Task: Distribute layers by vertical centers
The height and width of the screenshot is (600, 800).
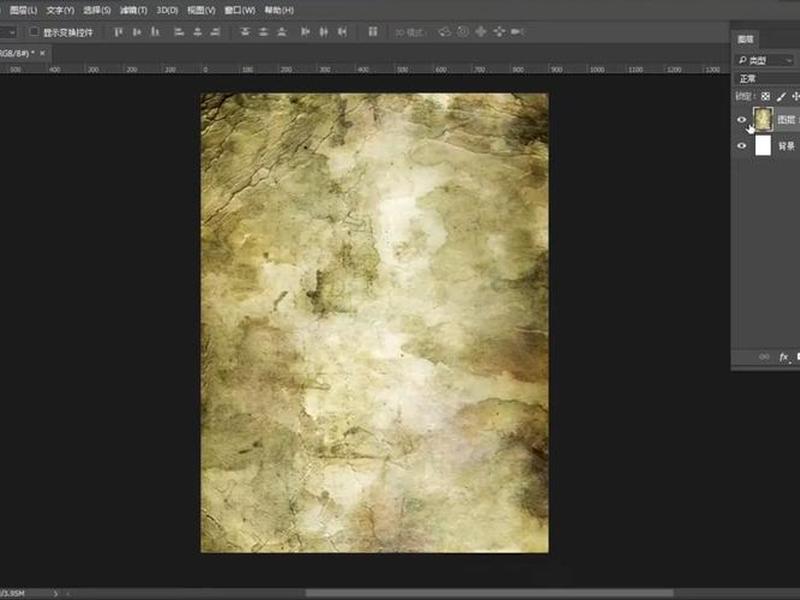Action: pyautogui.click(x=263, y=32)
